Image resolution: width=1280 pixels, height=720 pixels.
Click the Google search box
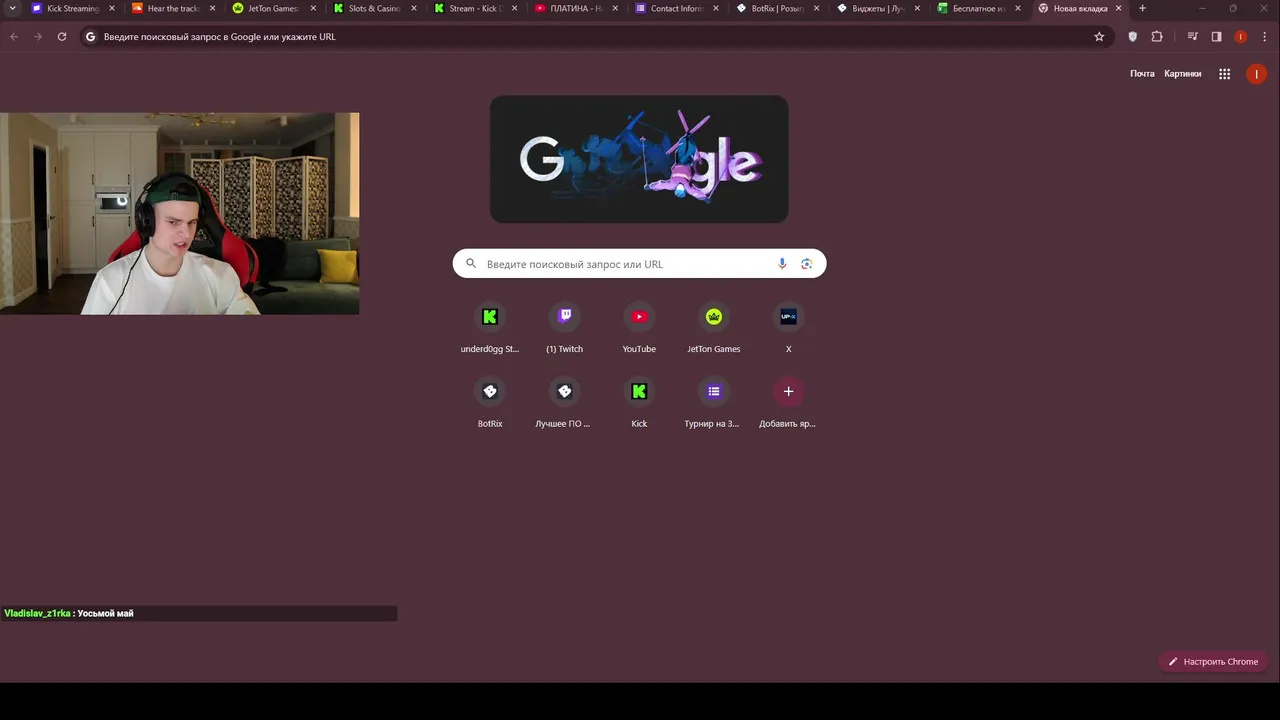point(639,264)
